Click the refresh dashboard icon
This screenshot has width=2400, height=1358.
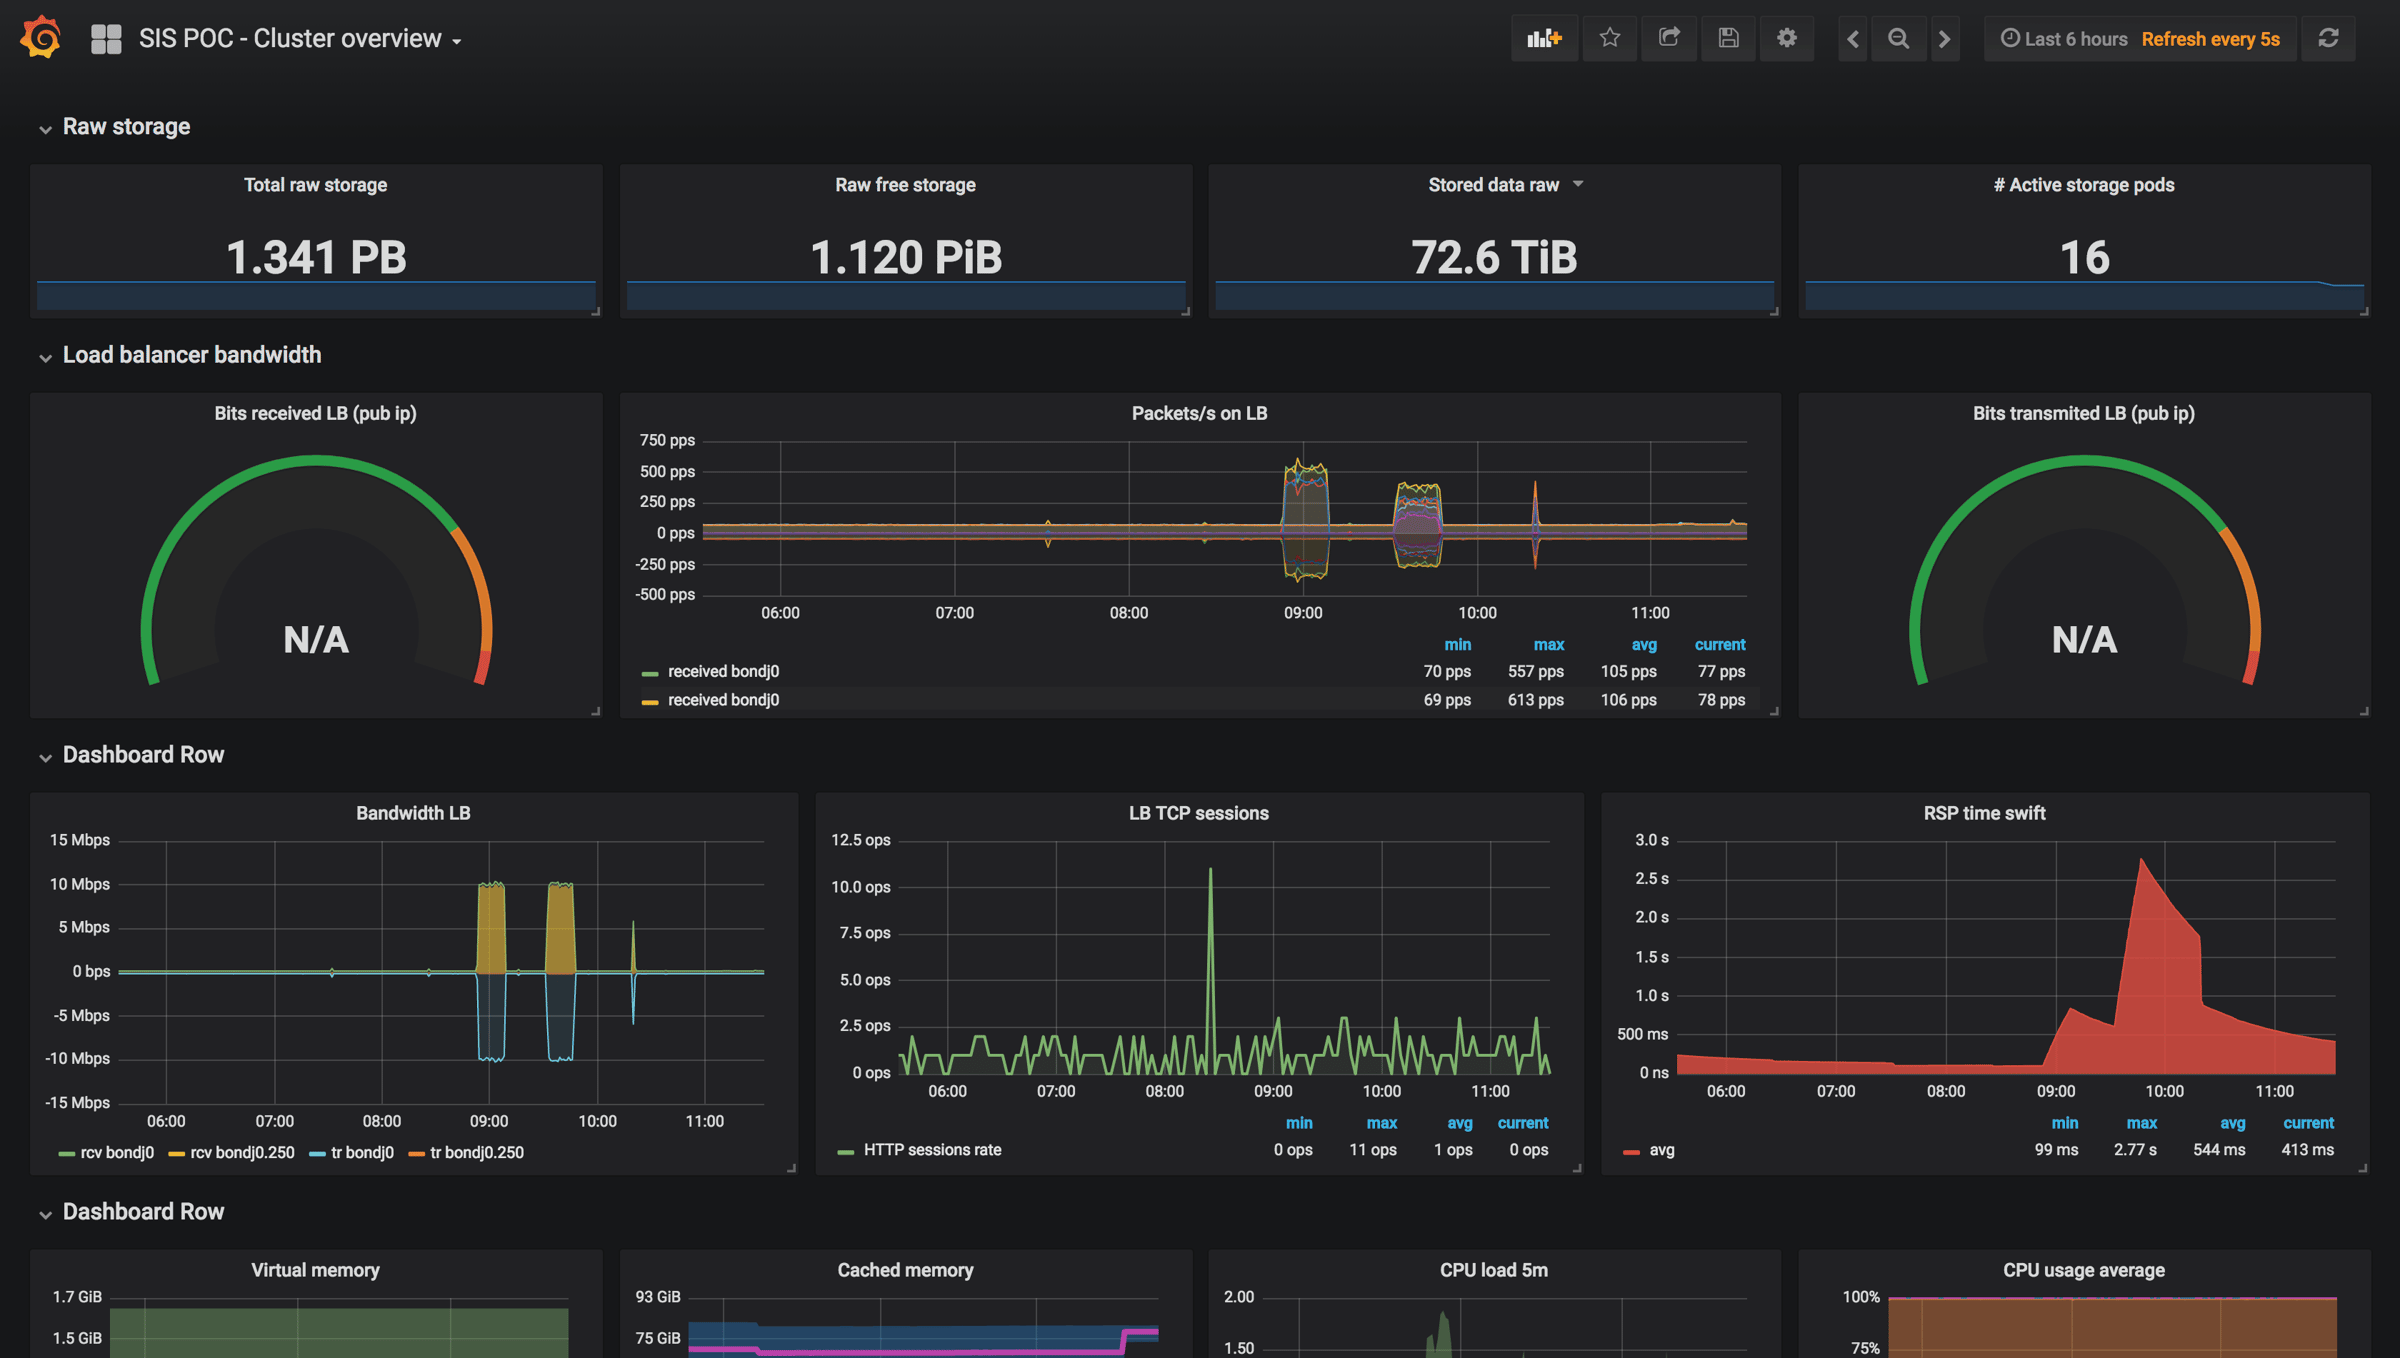coord(2328,38)
